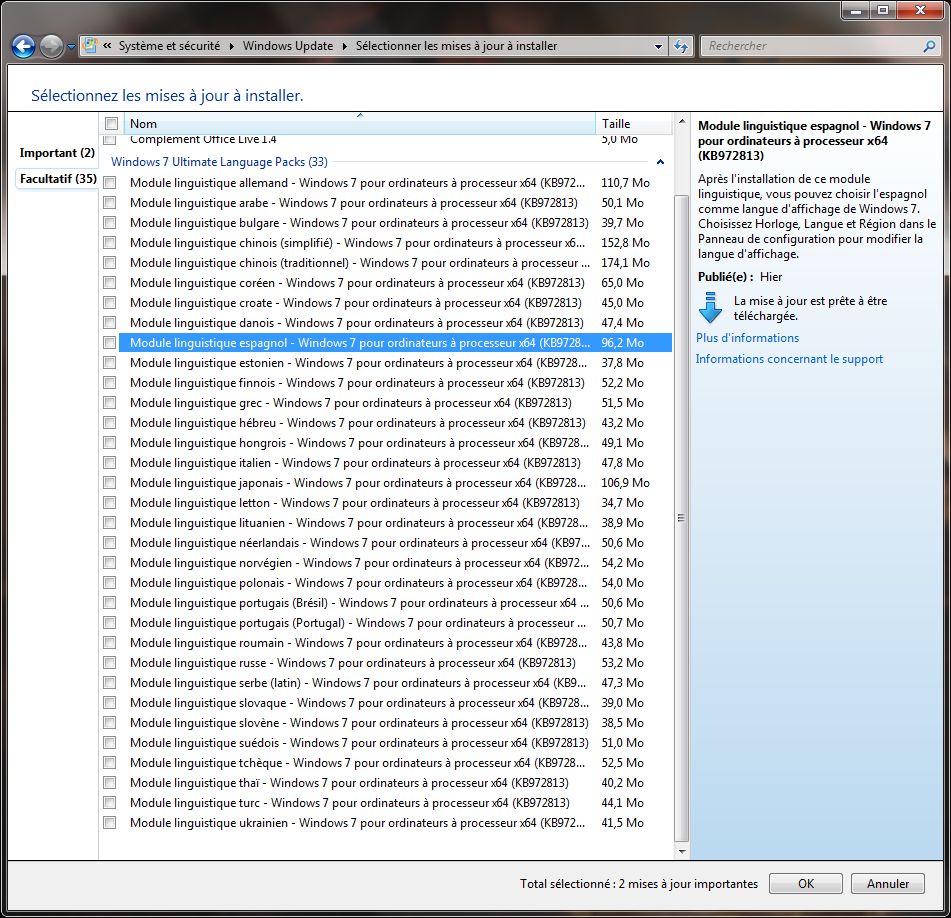Toggle the select-all checkbox in header
The width and height of the screenshot is (951, 918).
(x=111, y=124)
